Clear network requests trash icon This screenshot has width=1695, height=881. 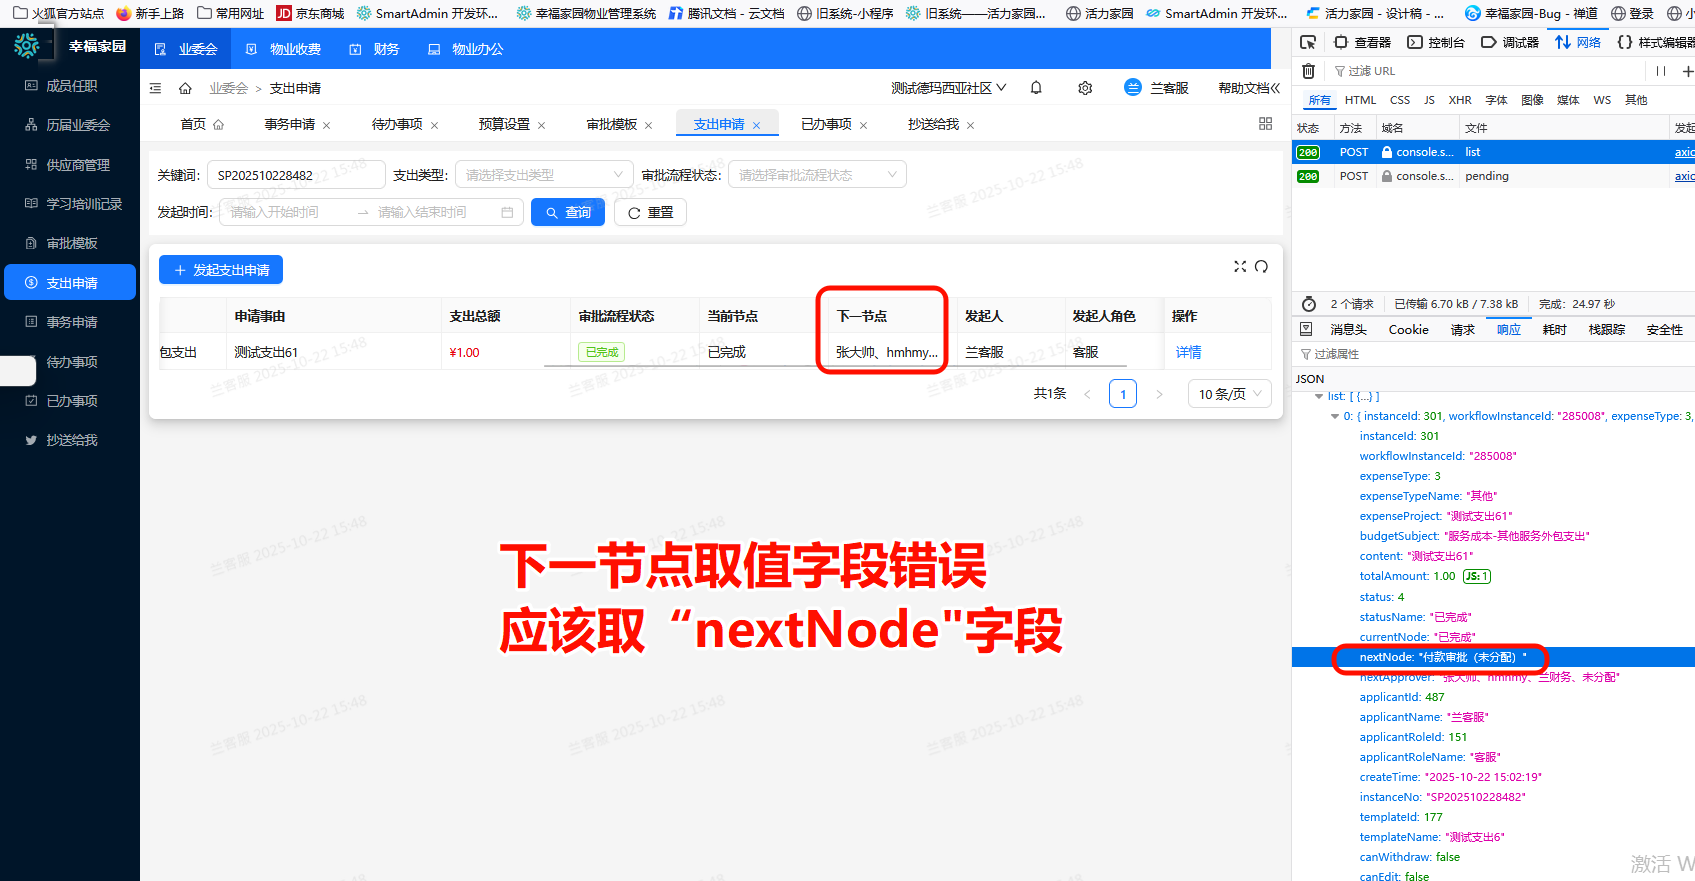coord(1308,71)
